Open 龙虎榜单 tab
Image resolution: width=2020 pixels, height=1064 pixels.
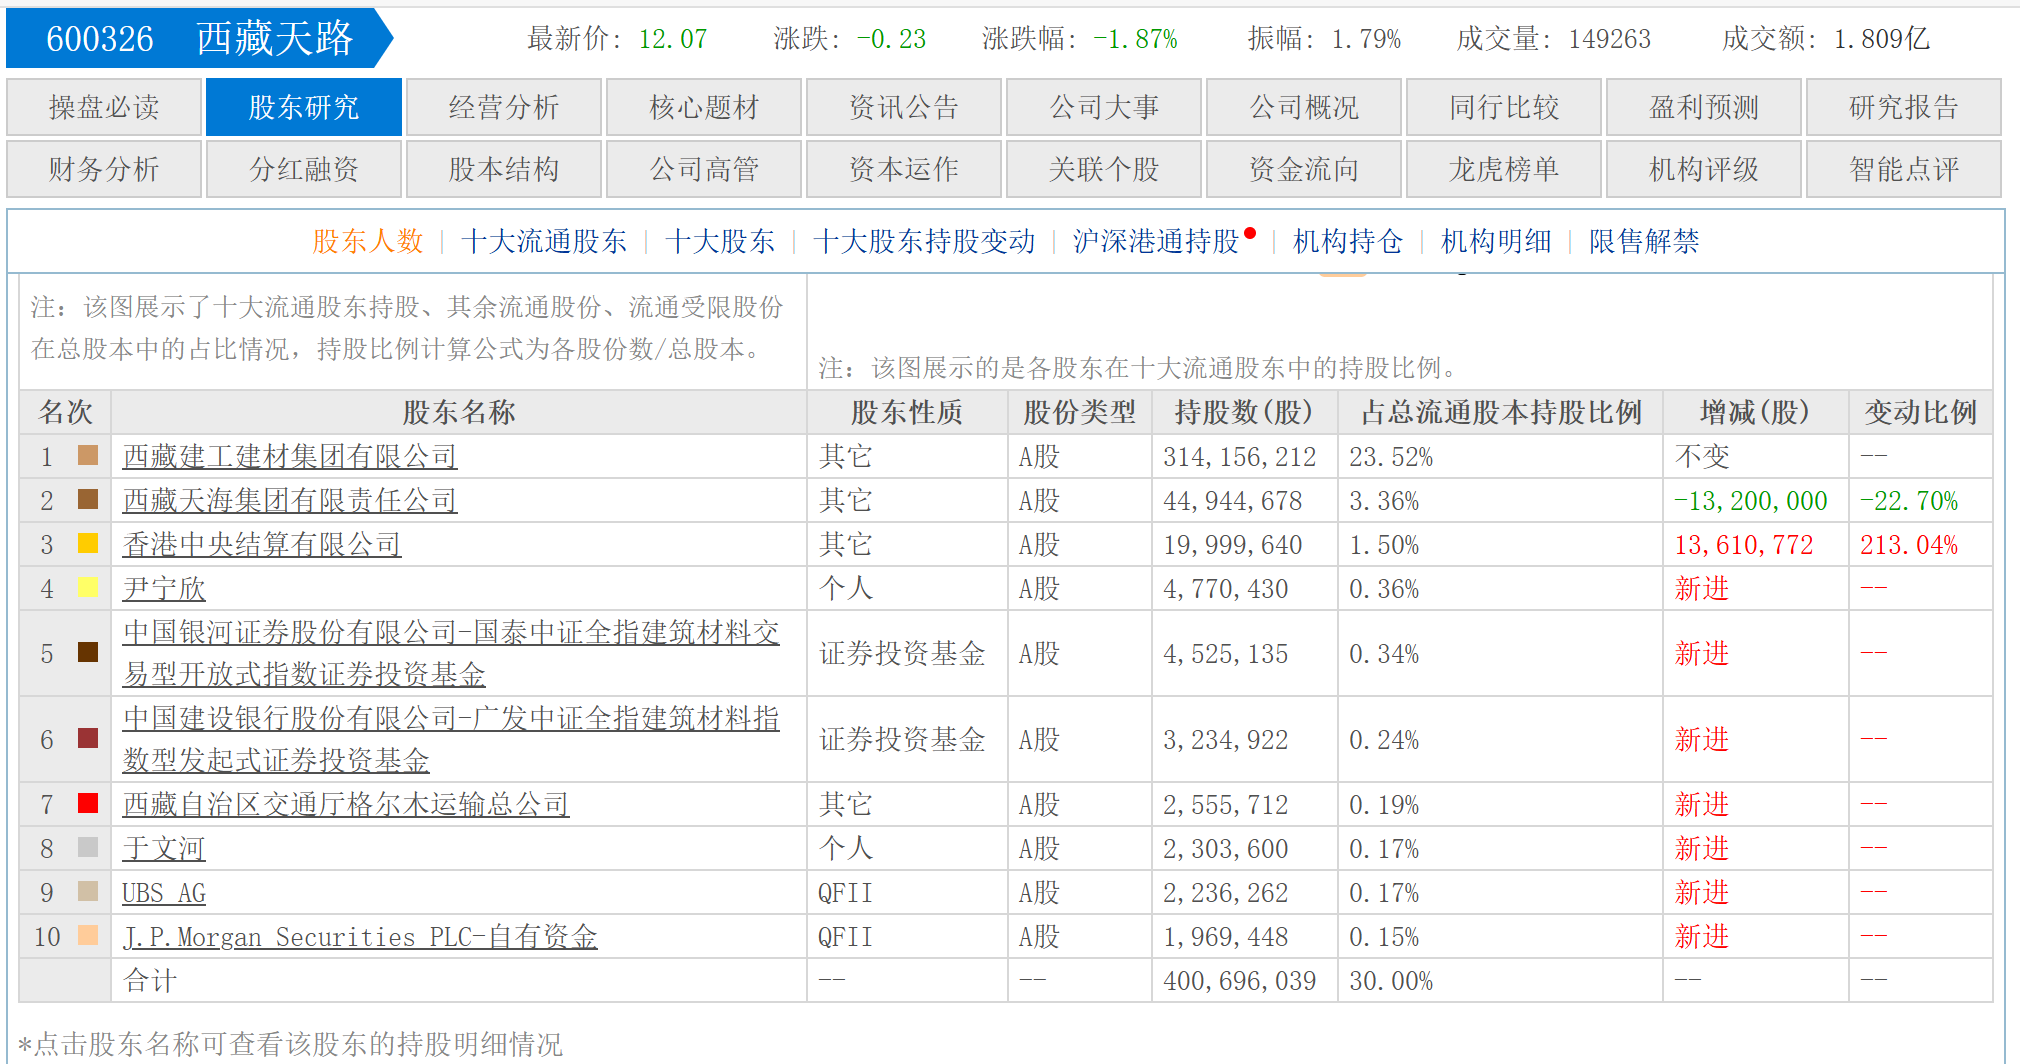pyautogui.click(x=1504, y=169)
